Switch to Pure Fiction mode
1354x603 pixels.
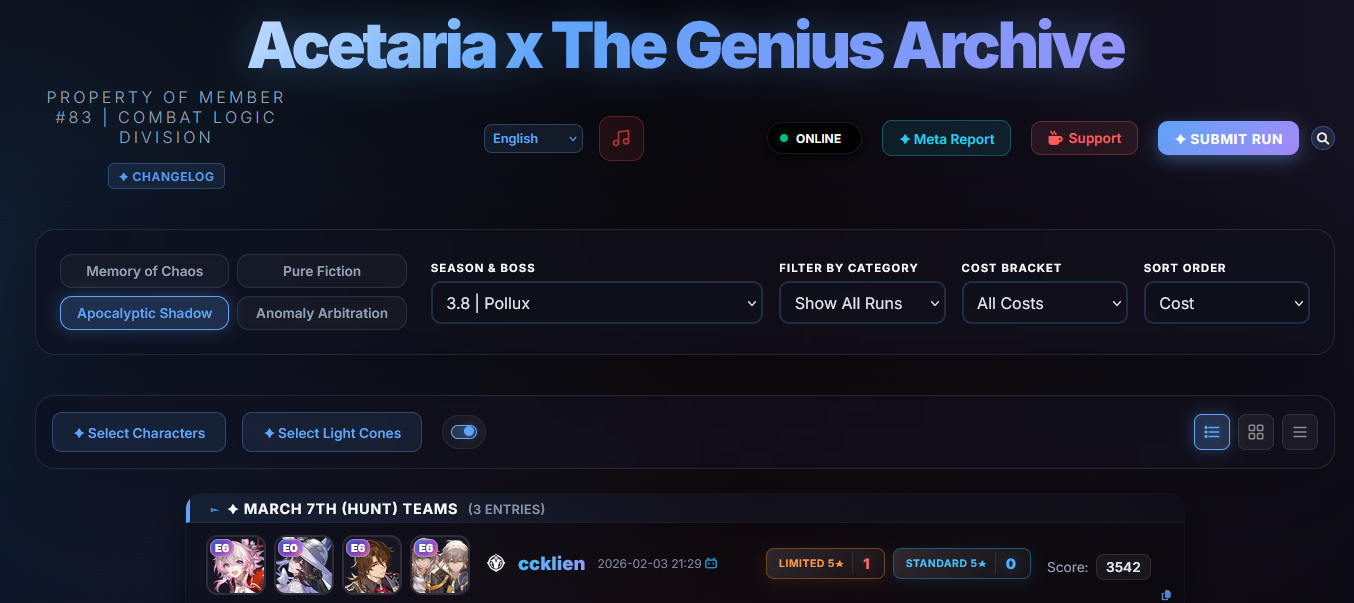point(322,271)
